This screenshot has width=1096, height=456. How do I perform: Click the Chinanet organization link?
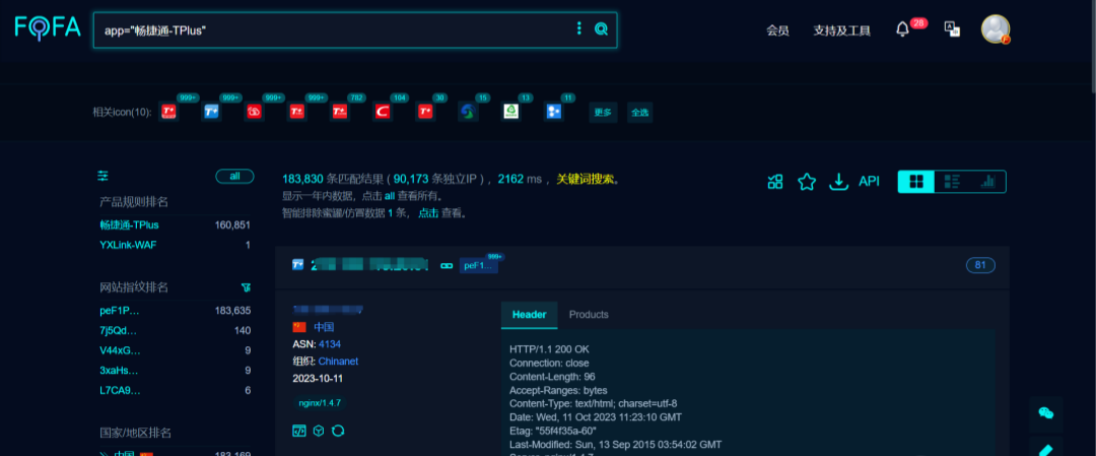338,362
